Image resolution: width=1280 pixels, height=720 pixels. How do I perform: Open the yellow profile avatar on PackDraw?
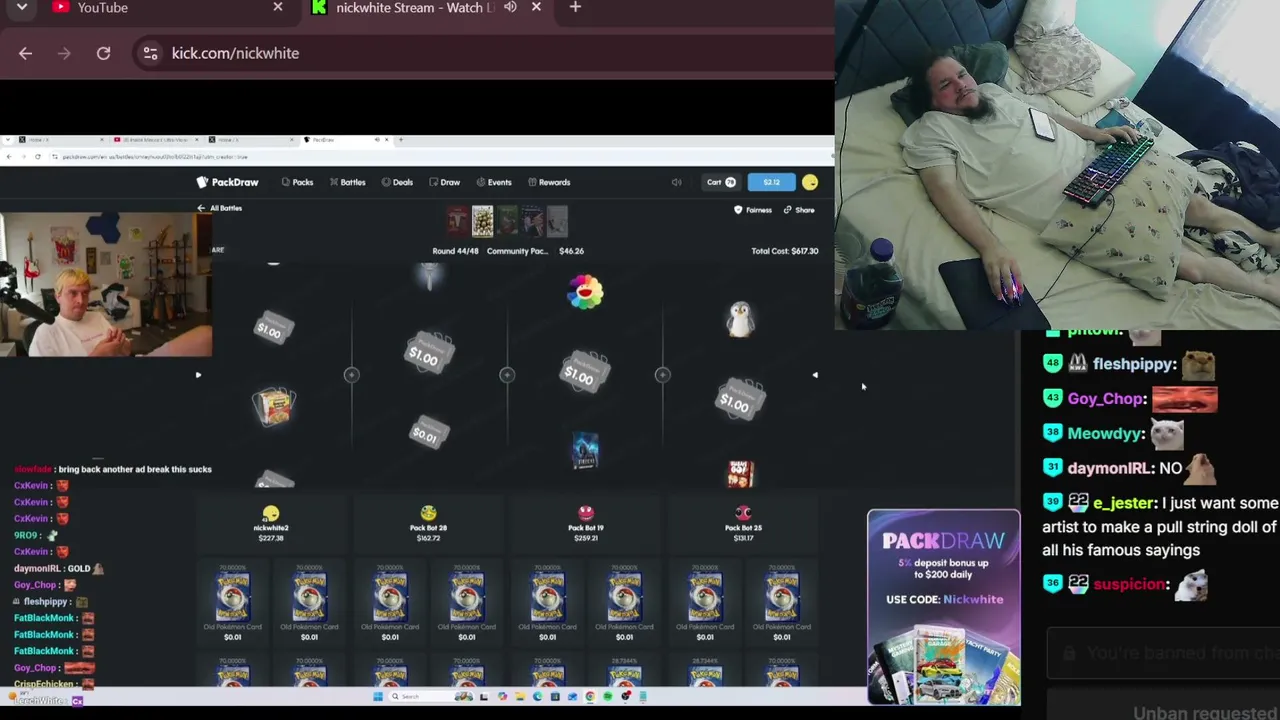click(x=810, y=182)
